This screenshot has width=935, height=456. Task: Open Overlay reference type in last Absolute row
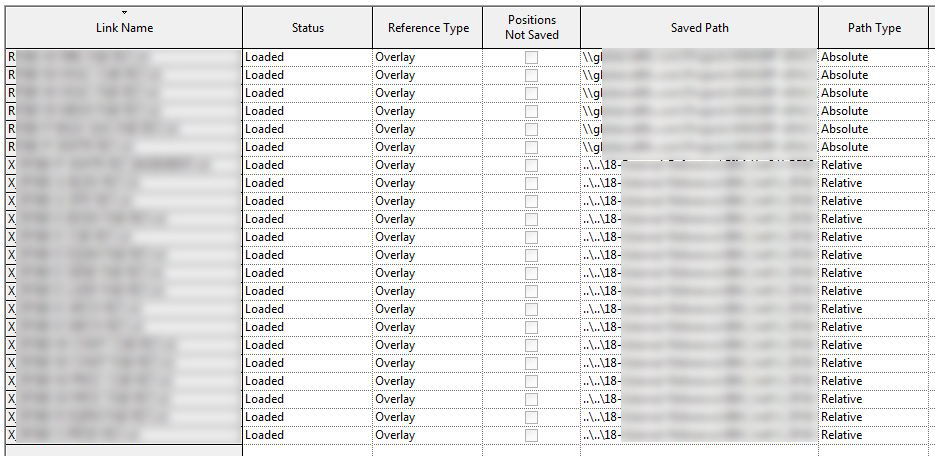[428, 147]
